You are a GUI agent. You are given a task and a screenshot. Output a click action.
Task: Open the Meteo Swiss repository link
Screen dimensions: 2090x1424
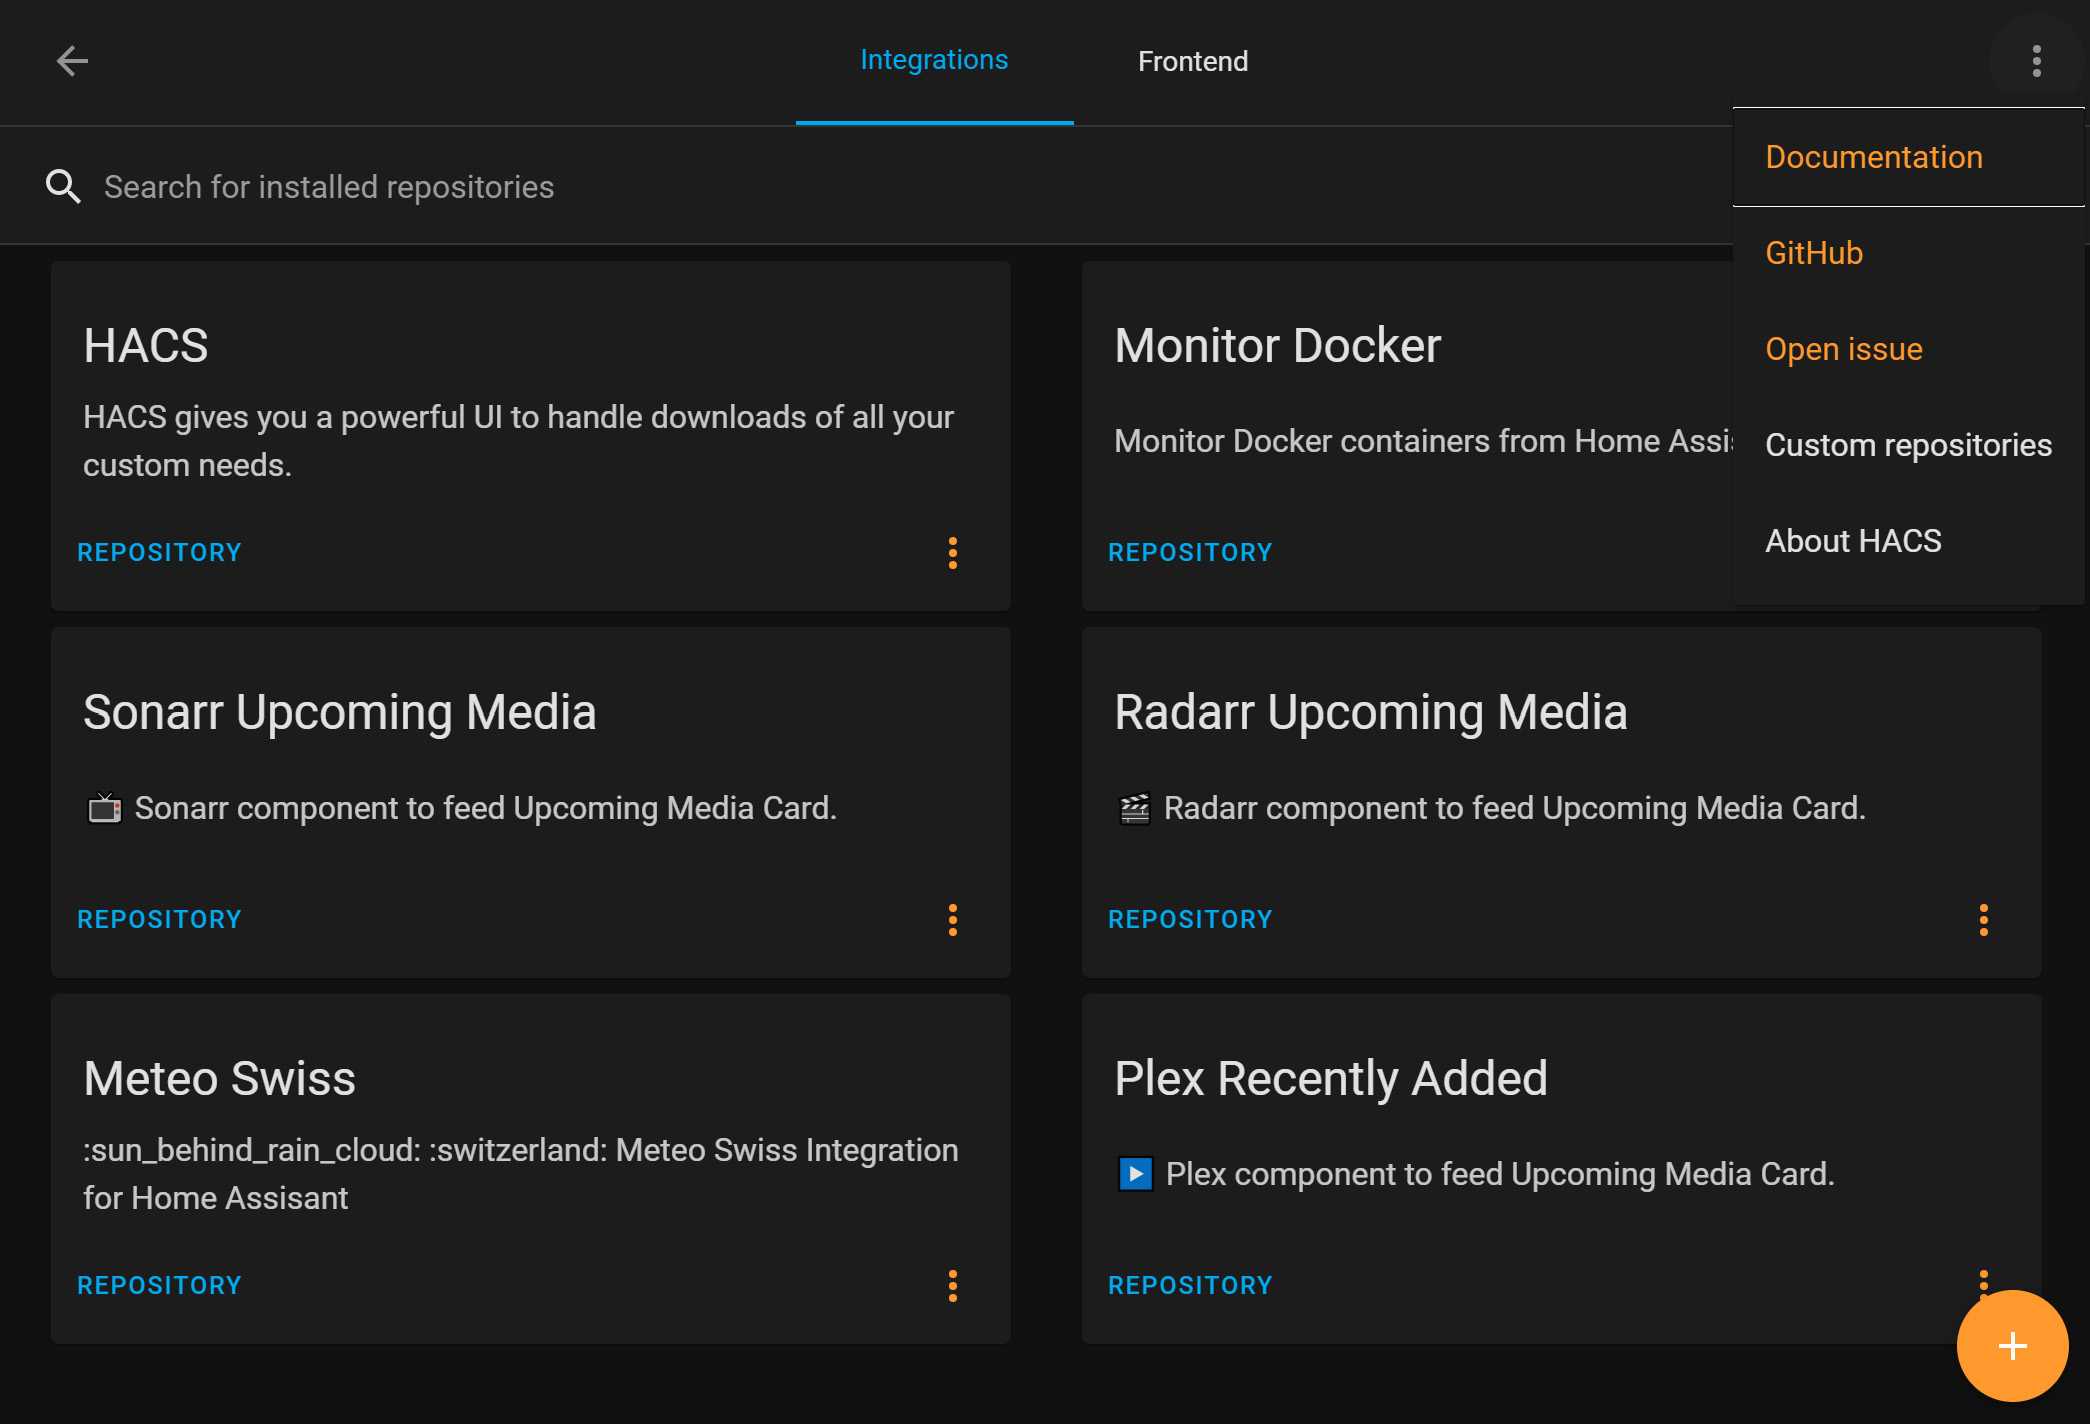point(160,1286)
